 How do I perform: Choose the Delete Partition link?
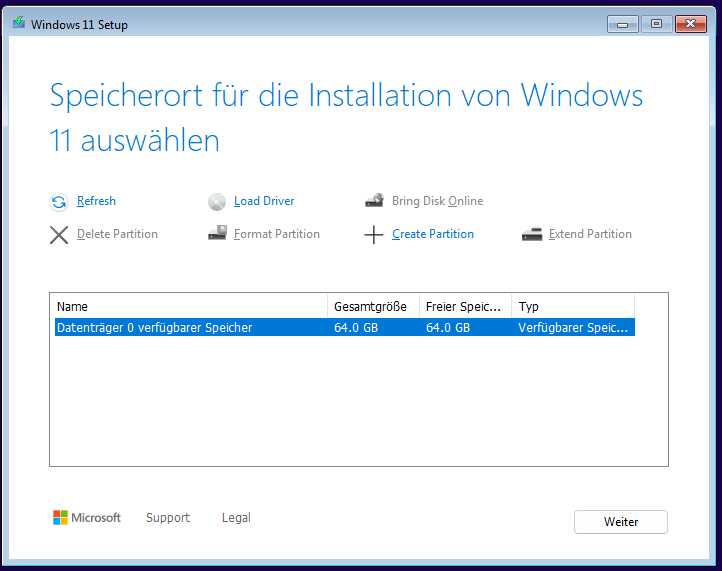pos(117,234)
